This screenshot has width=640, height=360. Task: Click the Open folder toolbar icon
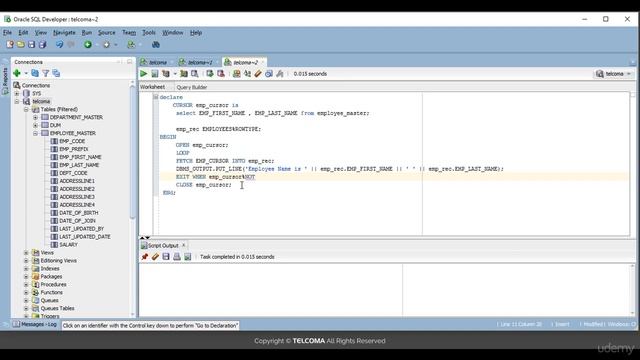click(x=20, y=44)
